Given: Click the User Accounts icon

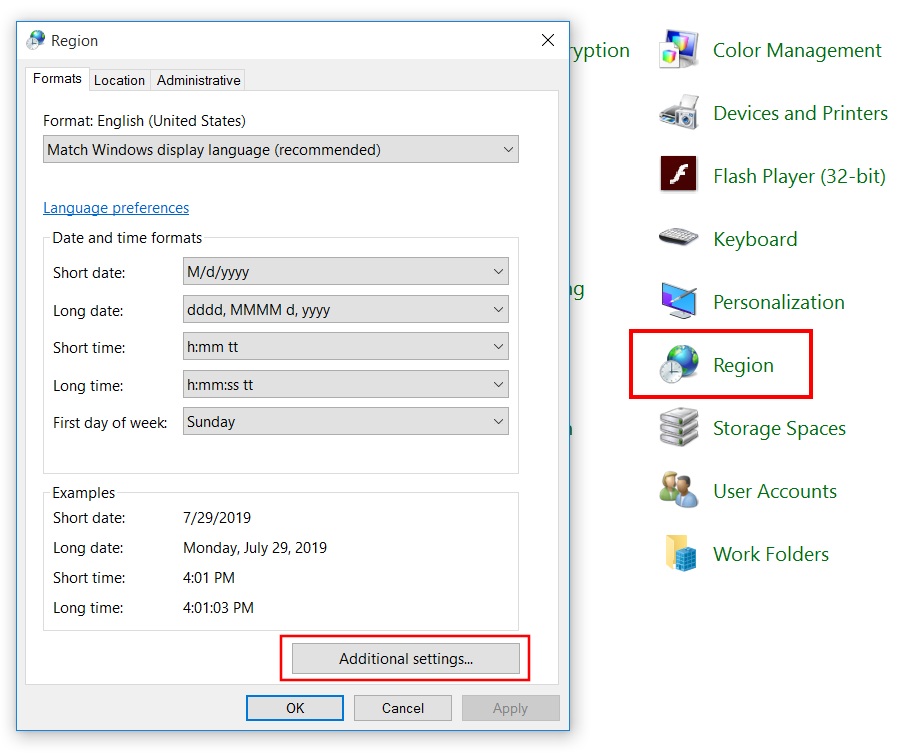Looking at the screenshot, I should [679, 491].
